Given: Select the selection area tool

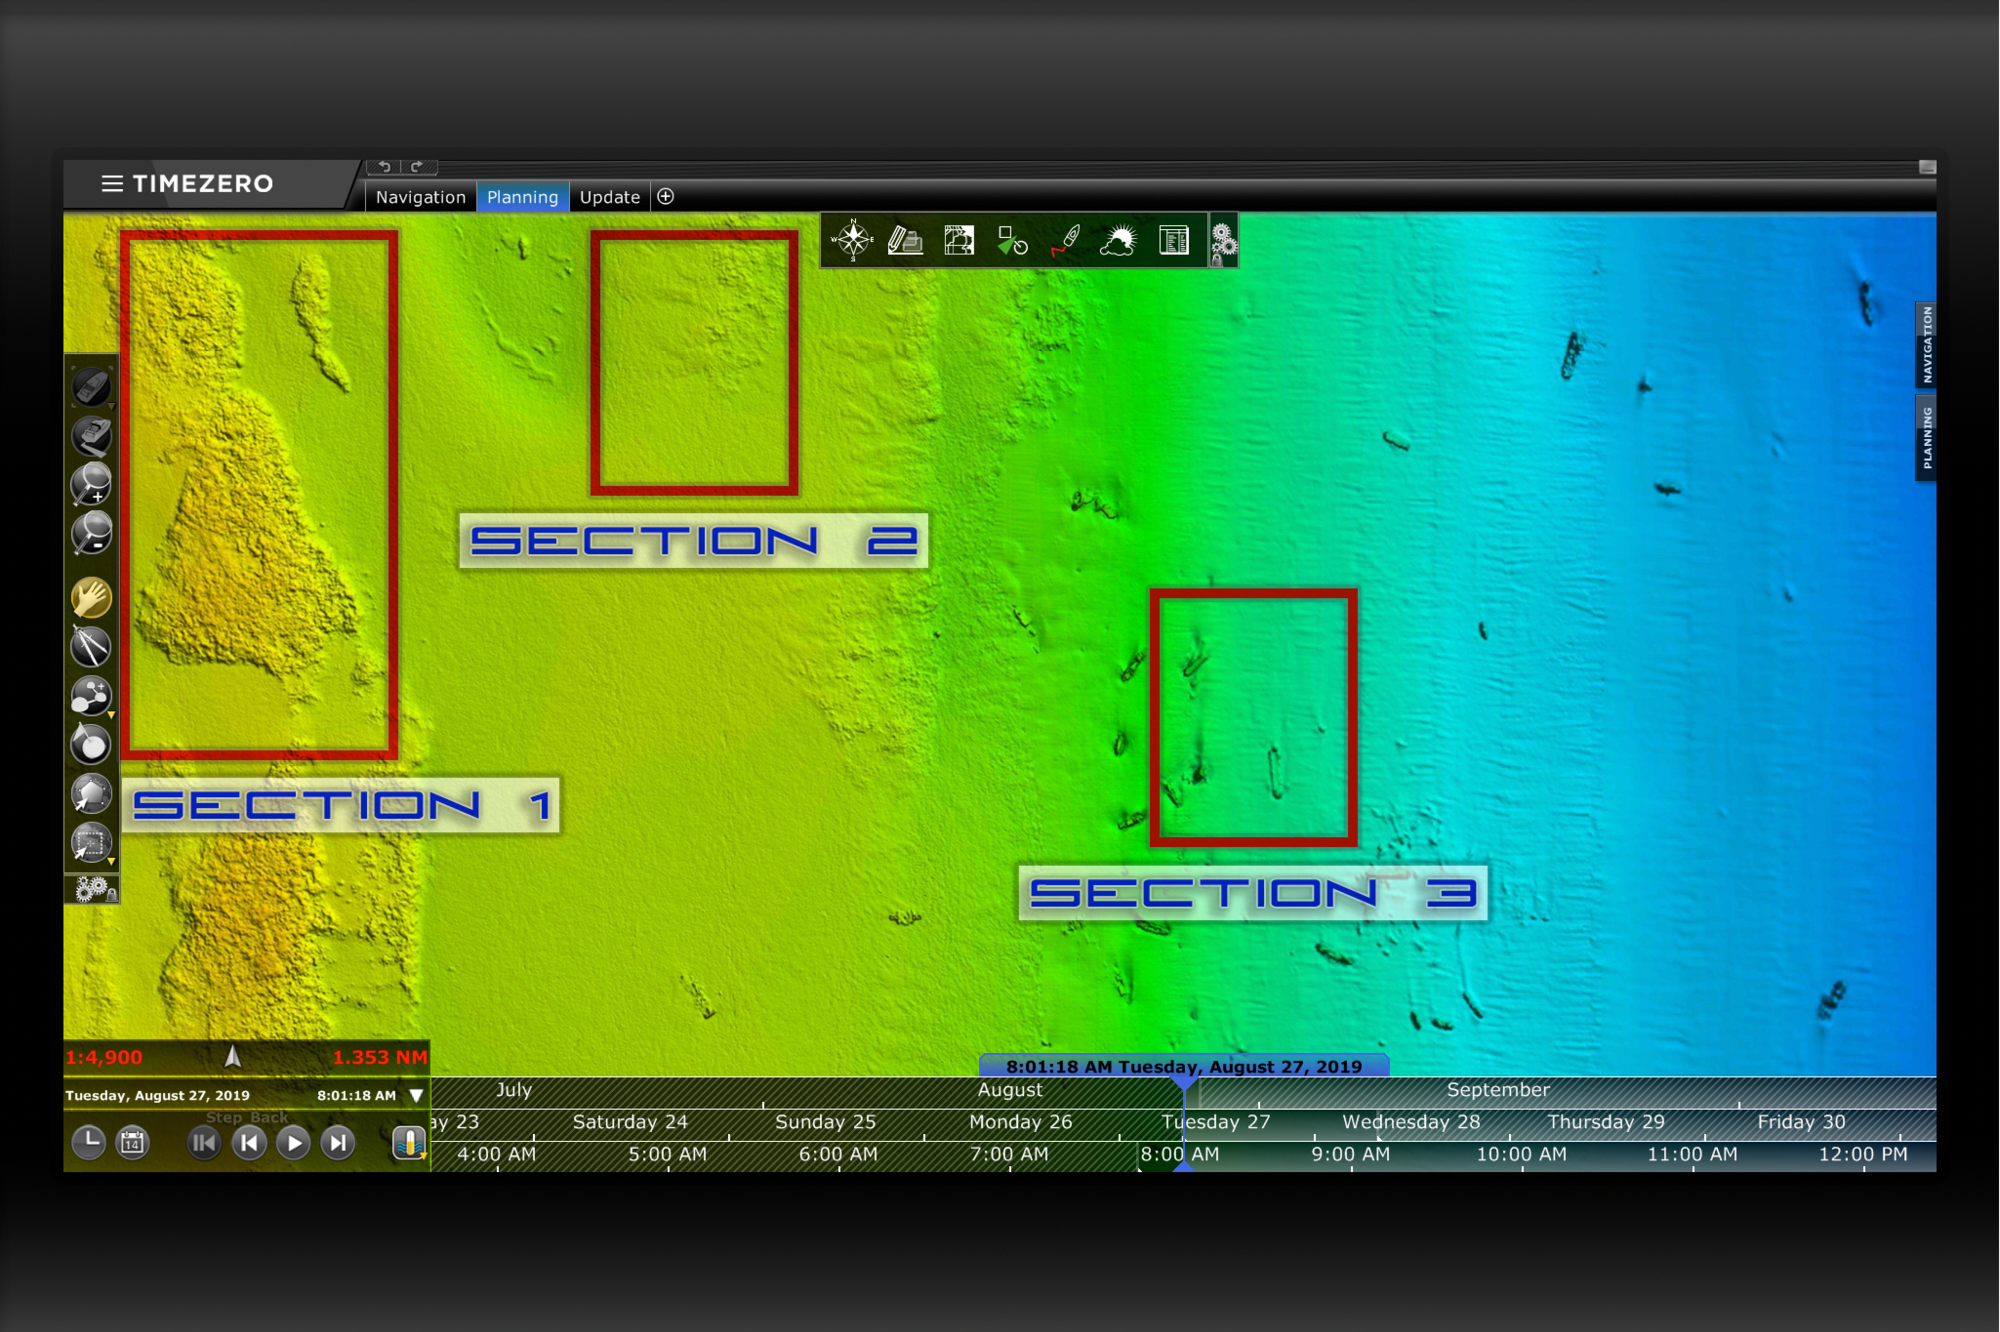Looking at the screenshot, I should click(x=90, y=842).
